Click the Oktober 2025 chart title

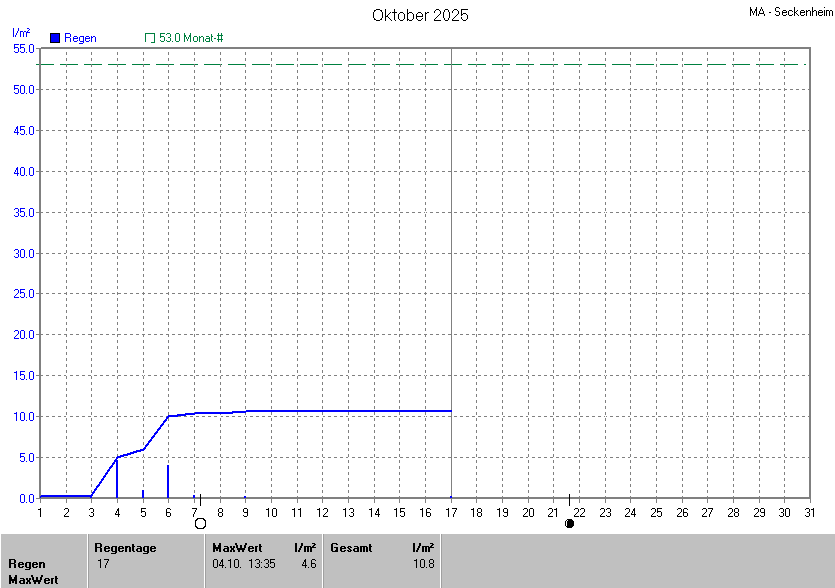pyautogui.click(x=420, y=15)
